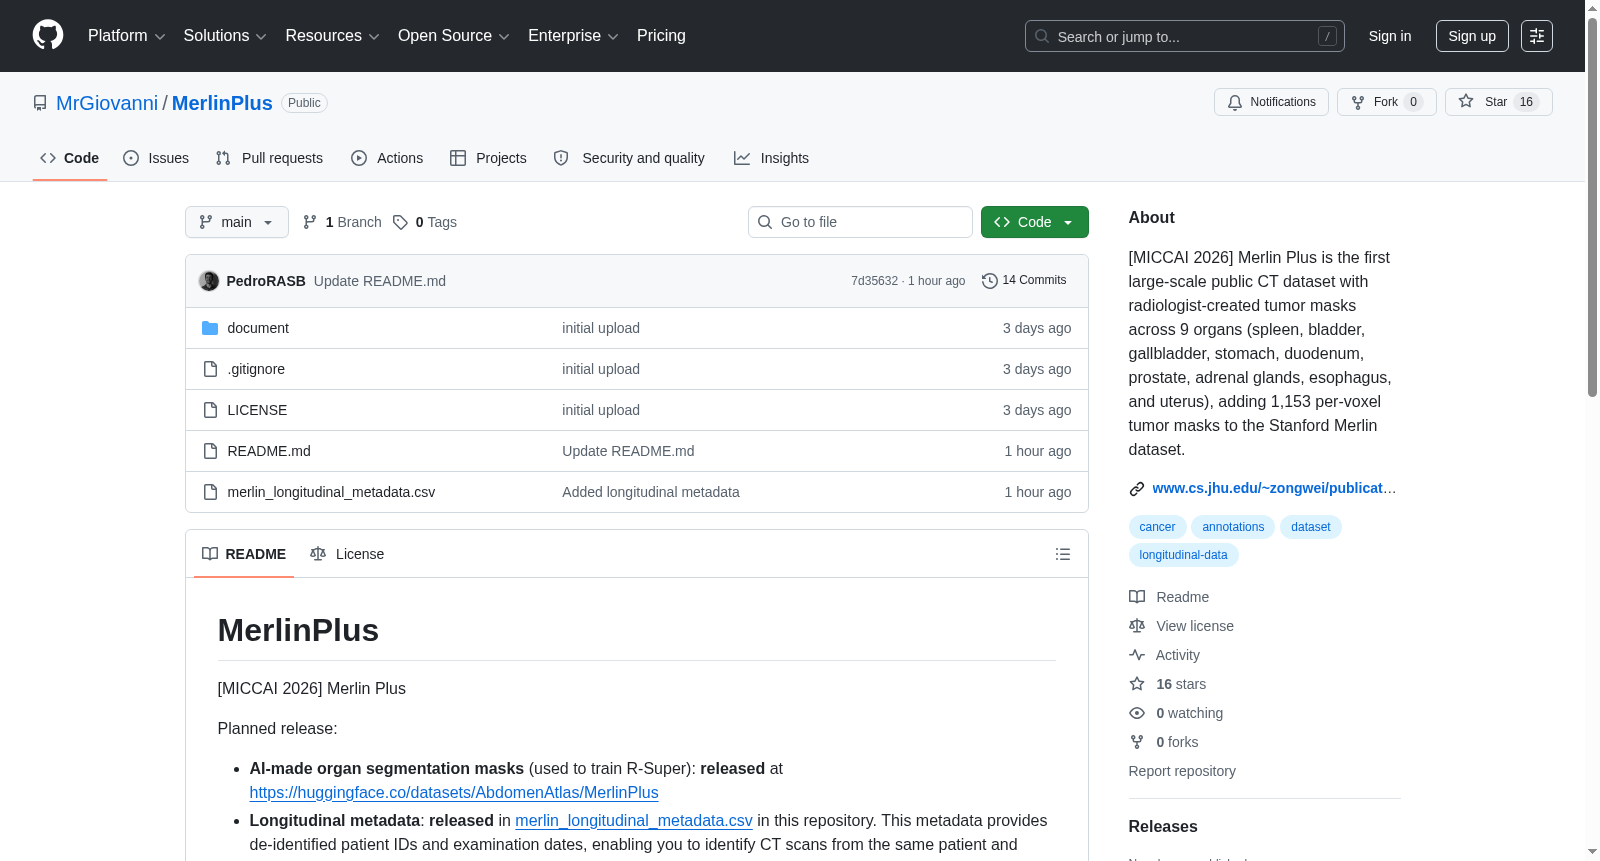This screenshot has width=1600, height=861.
Task: Switch to the Code tab
Action: coord(70,158)
